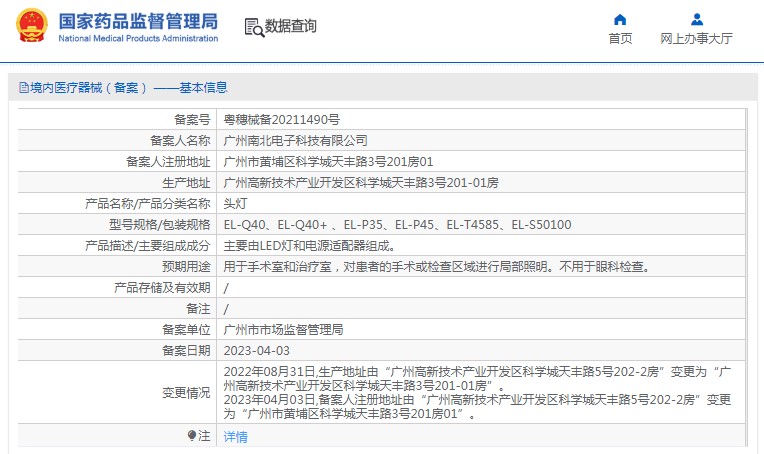The width and height of the screenshot is (764, 454).
Task: Click the model list starting EL-Q40
Action: tap(397, 225)
